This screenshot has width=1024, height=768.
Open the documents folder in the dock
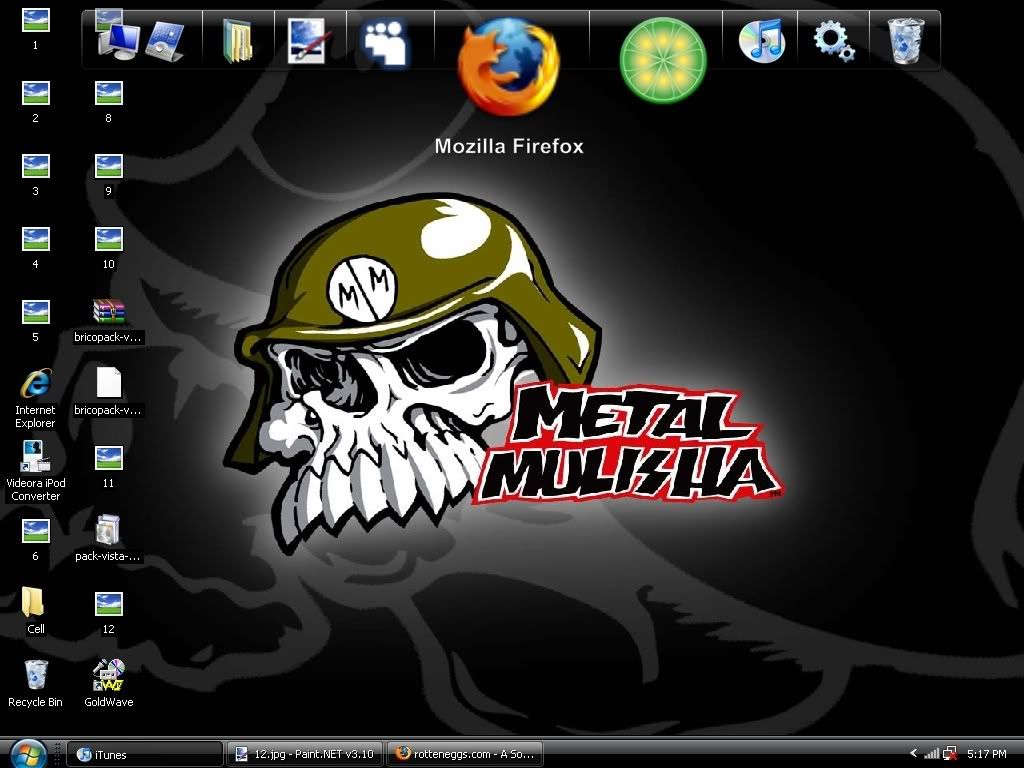tap(238, 41)
